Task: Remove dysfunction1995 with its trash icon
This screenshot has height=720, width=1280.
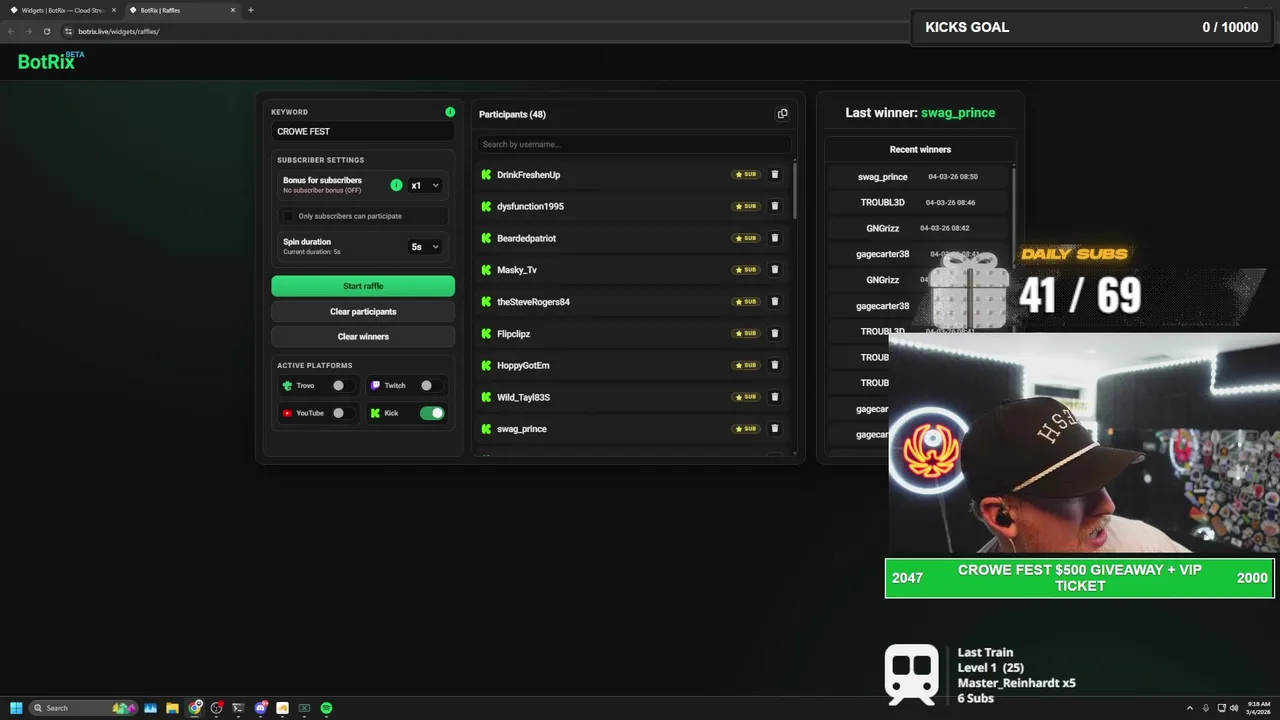Action: coord(774,206)
